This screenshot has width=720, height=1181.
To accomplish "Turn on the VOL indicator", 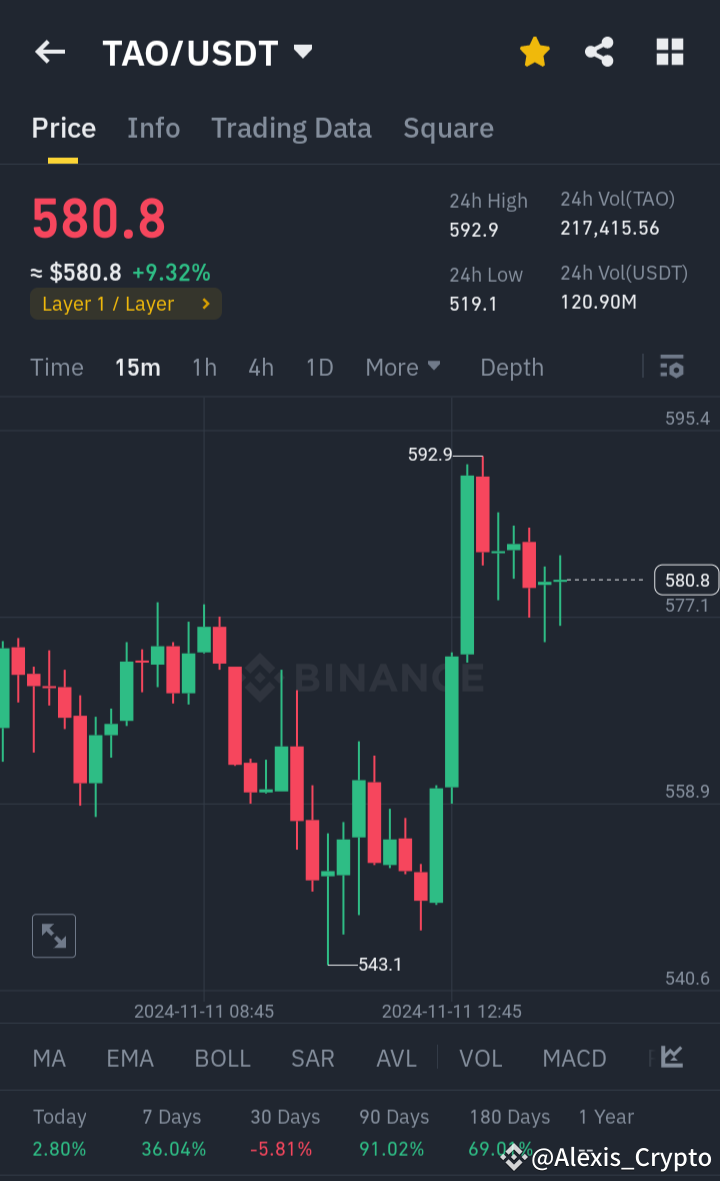I will pos(480,1057).
